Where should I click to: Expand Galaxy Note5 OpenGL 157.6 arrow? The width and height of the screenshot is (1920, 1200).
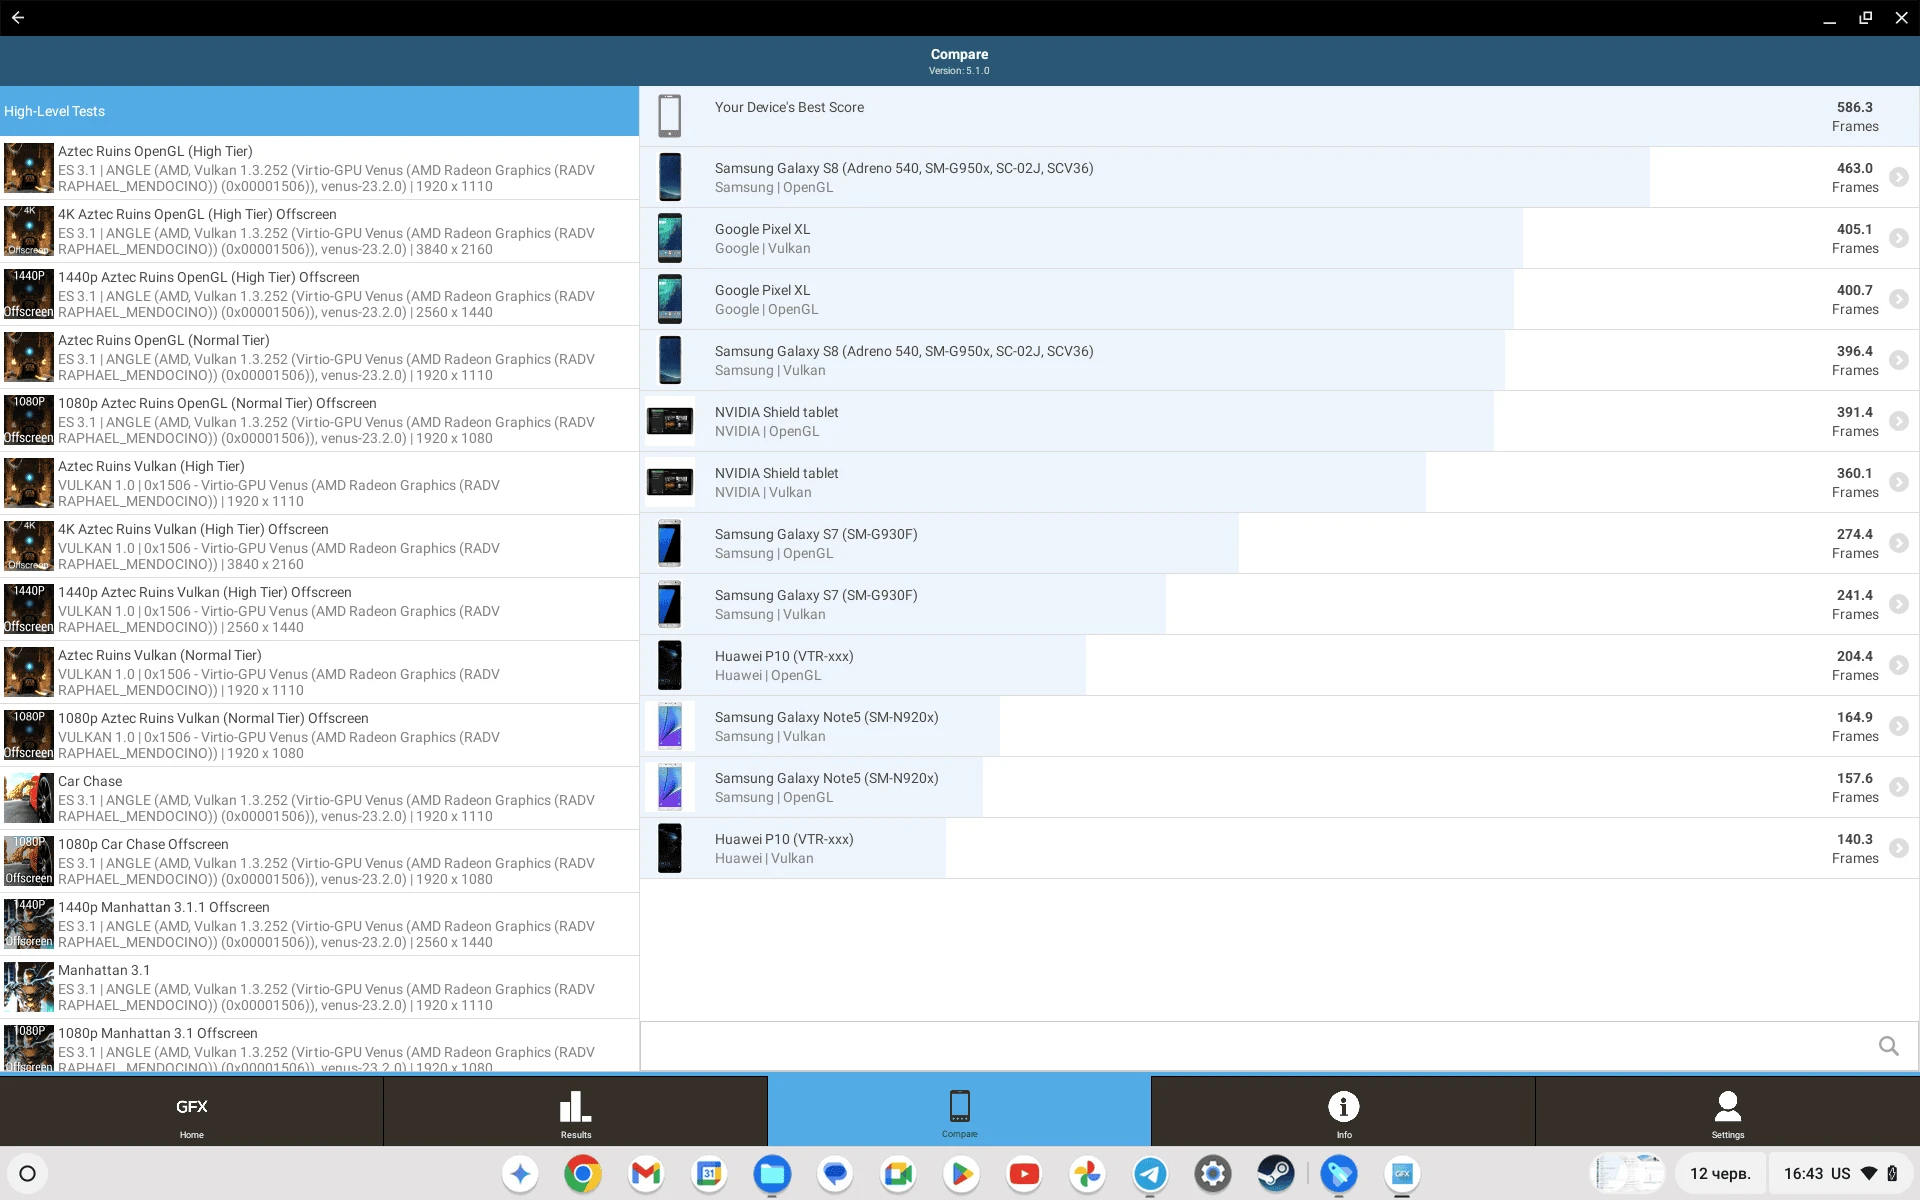(1898, 787)
